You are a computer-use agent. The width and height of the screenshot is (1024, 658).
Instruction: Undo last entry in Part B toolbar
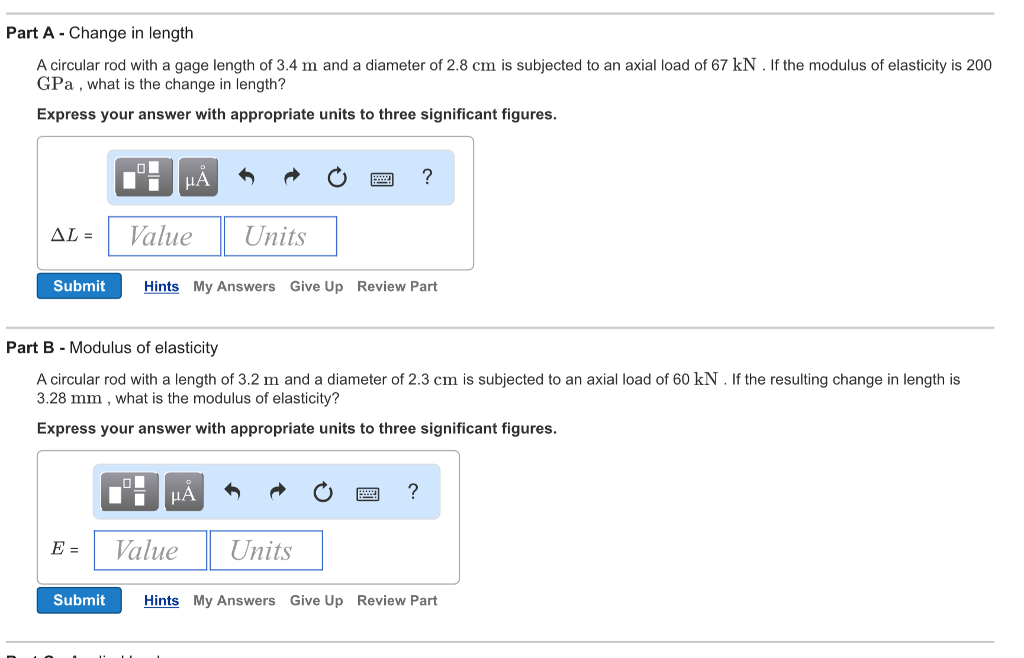tap(232, 492)
